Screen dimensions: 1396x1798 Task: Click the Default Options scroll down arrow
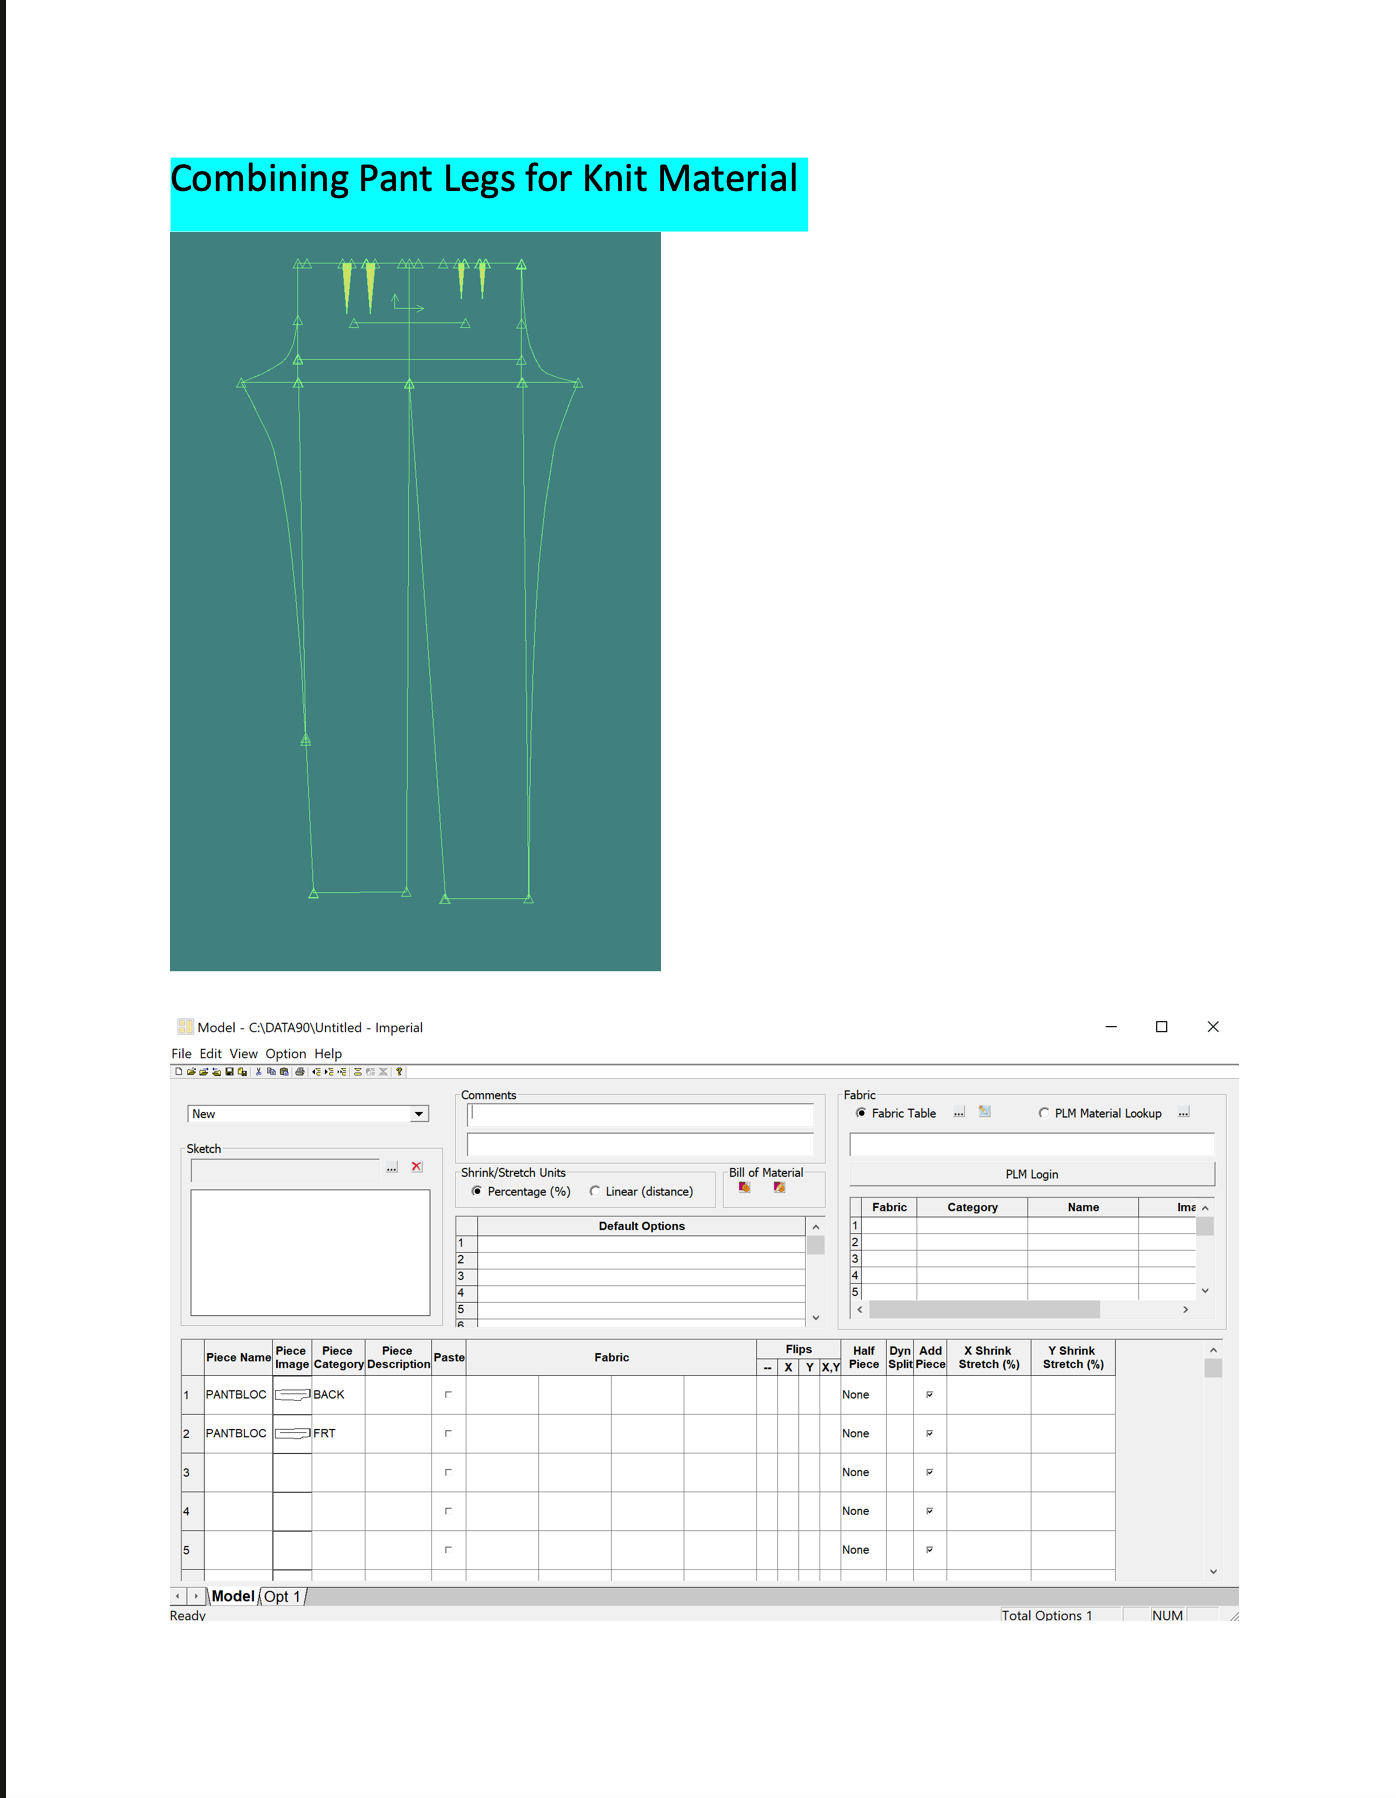pos(816,1317)
